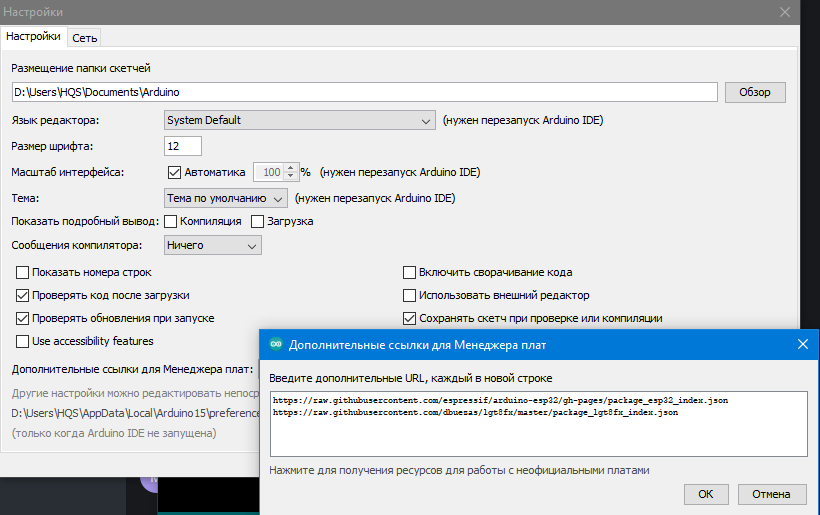Enable the Загрузка verbose output checkbox

257,222
